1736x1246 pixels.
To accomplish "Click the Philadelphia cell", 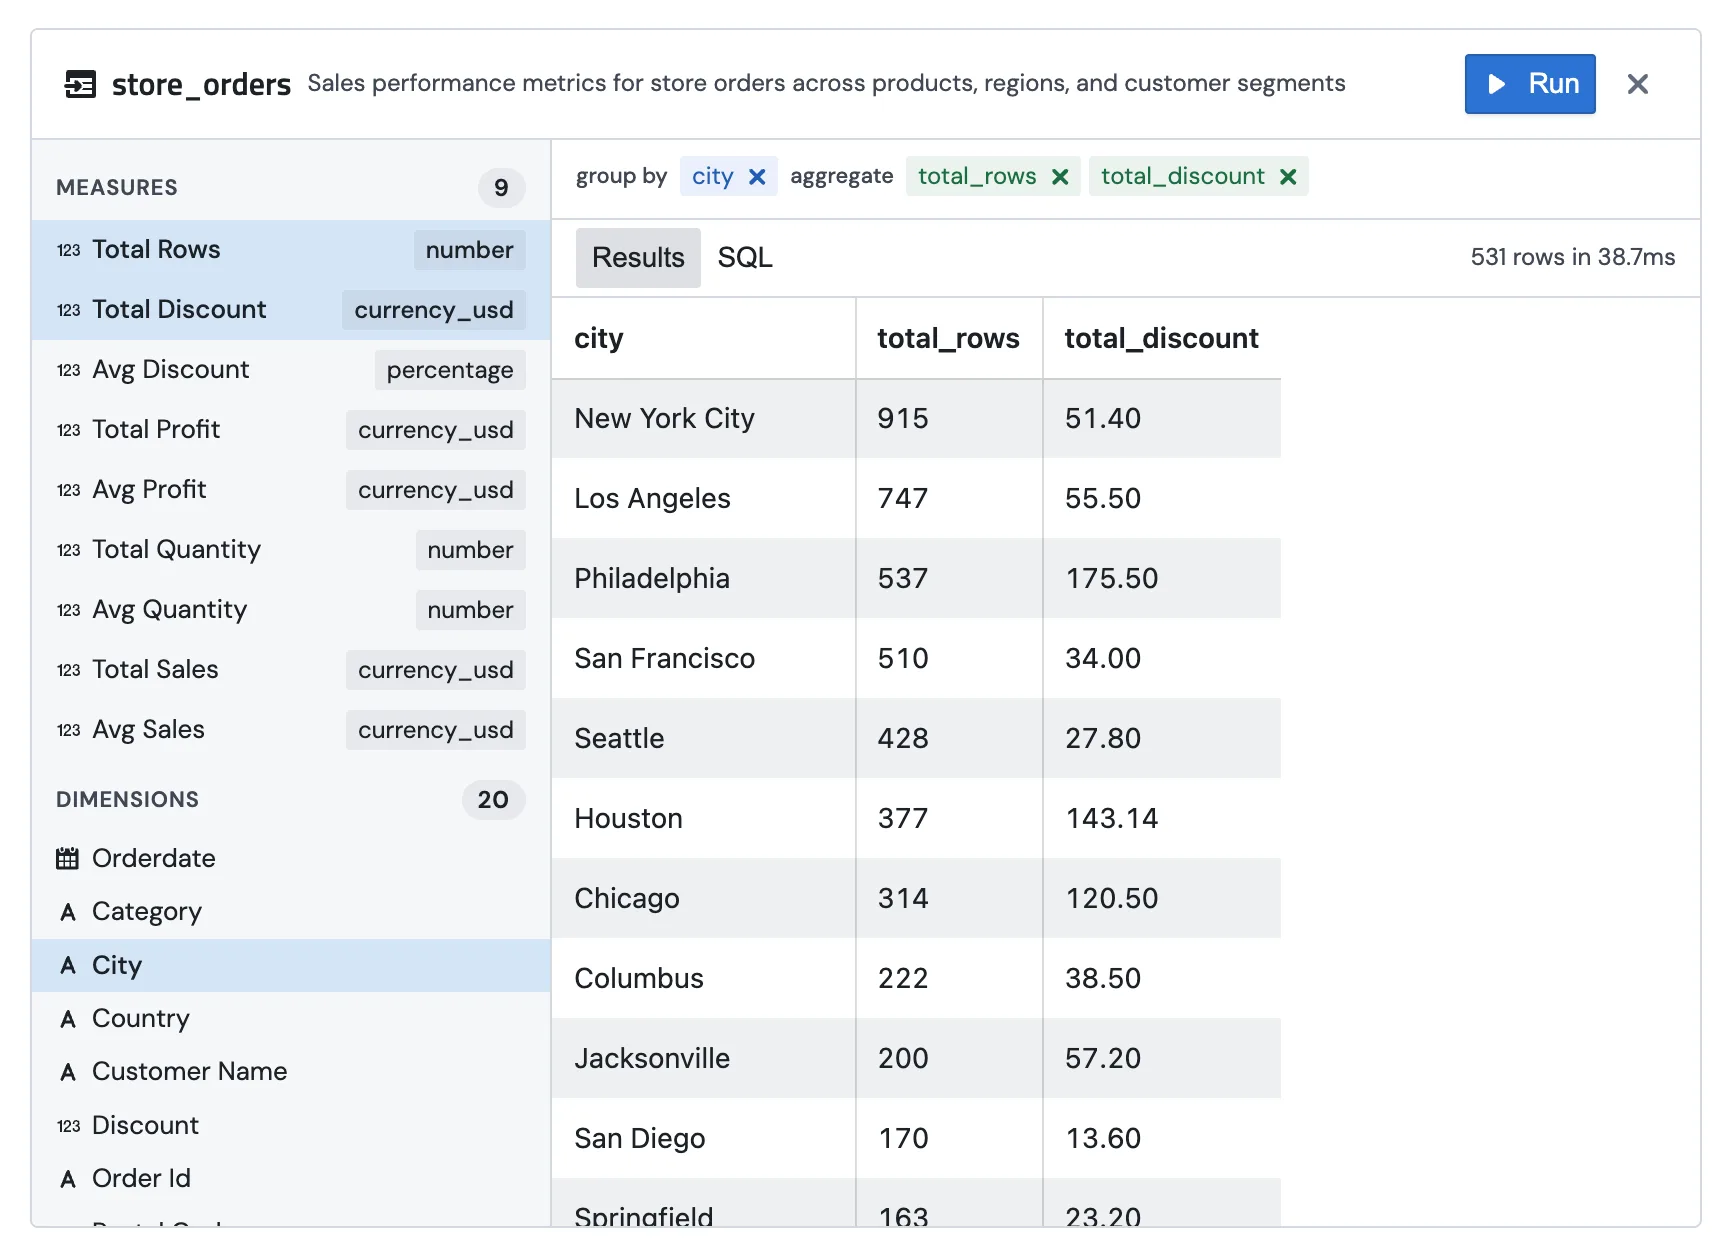I will tap(703, 578).
